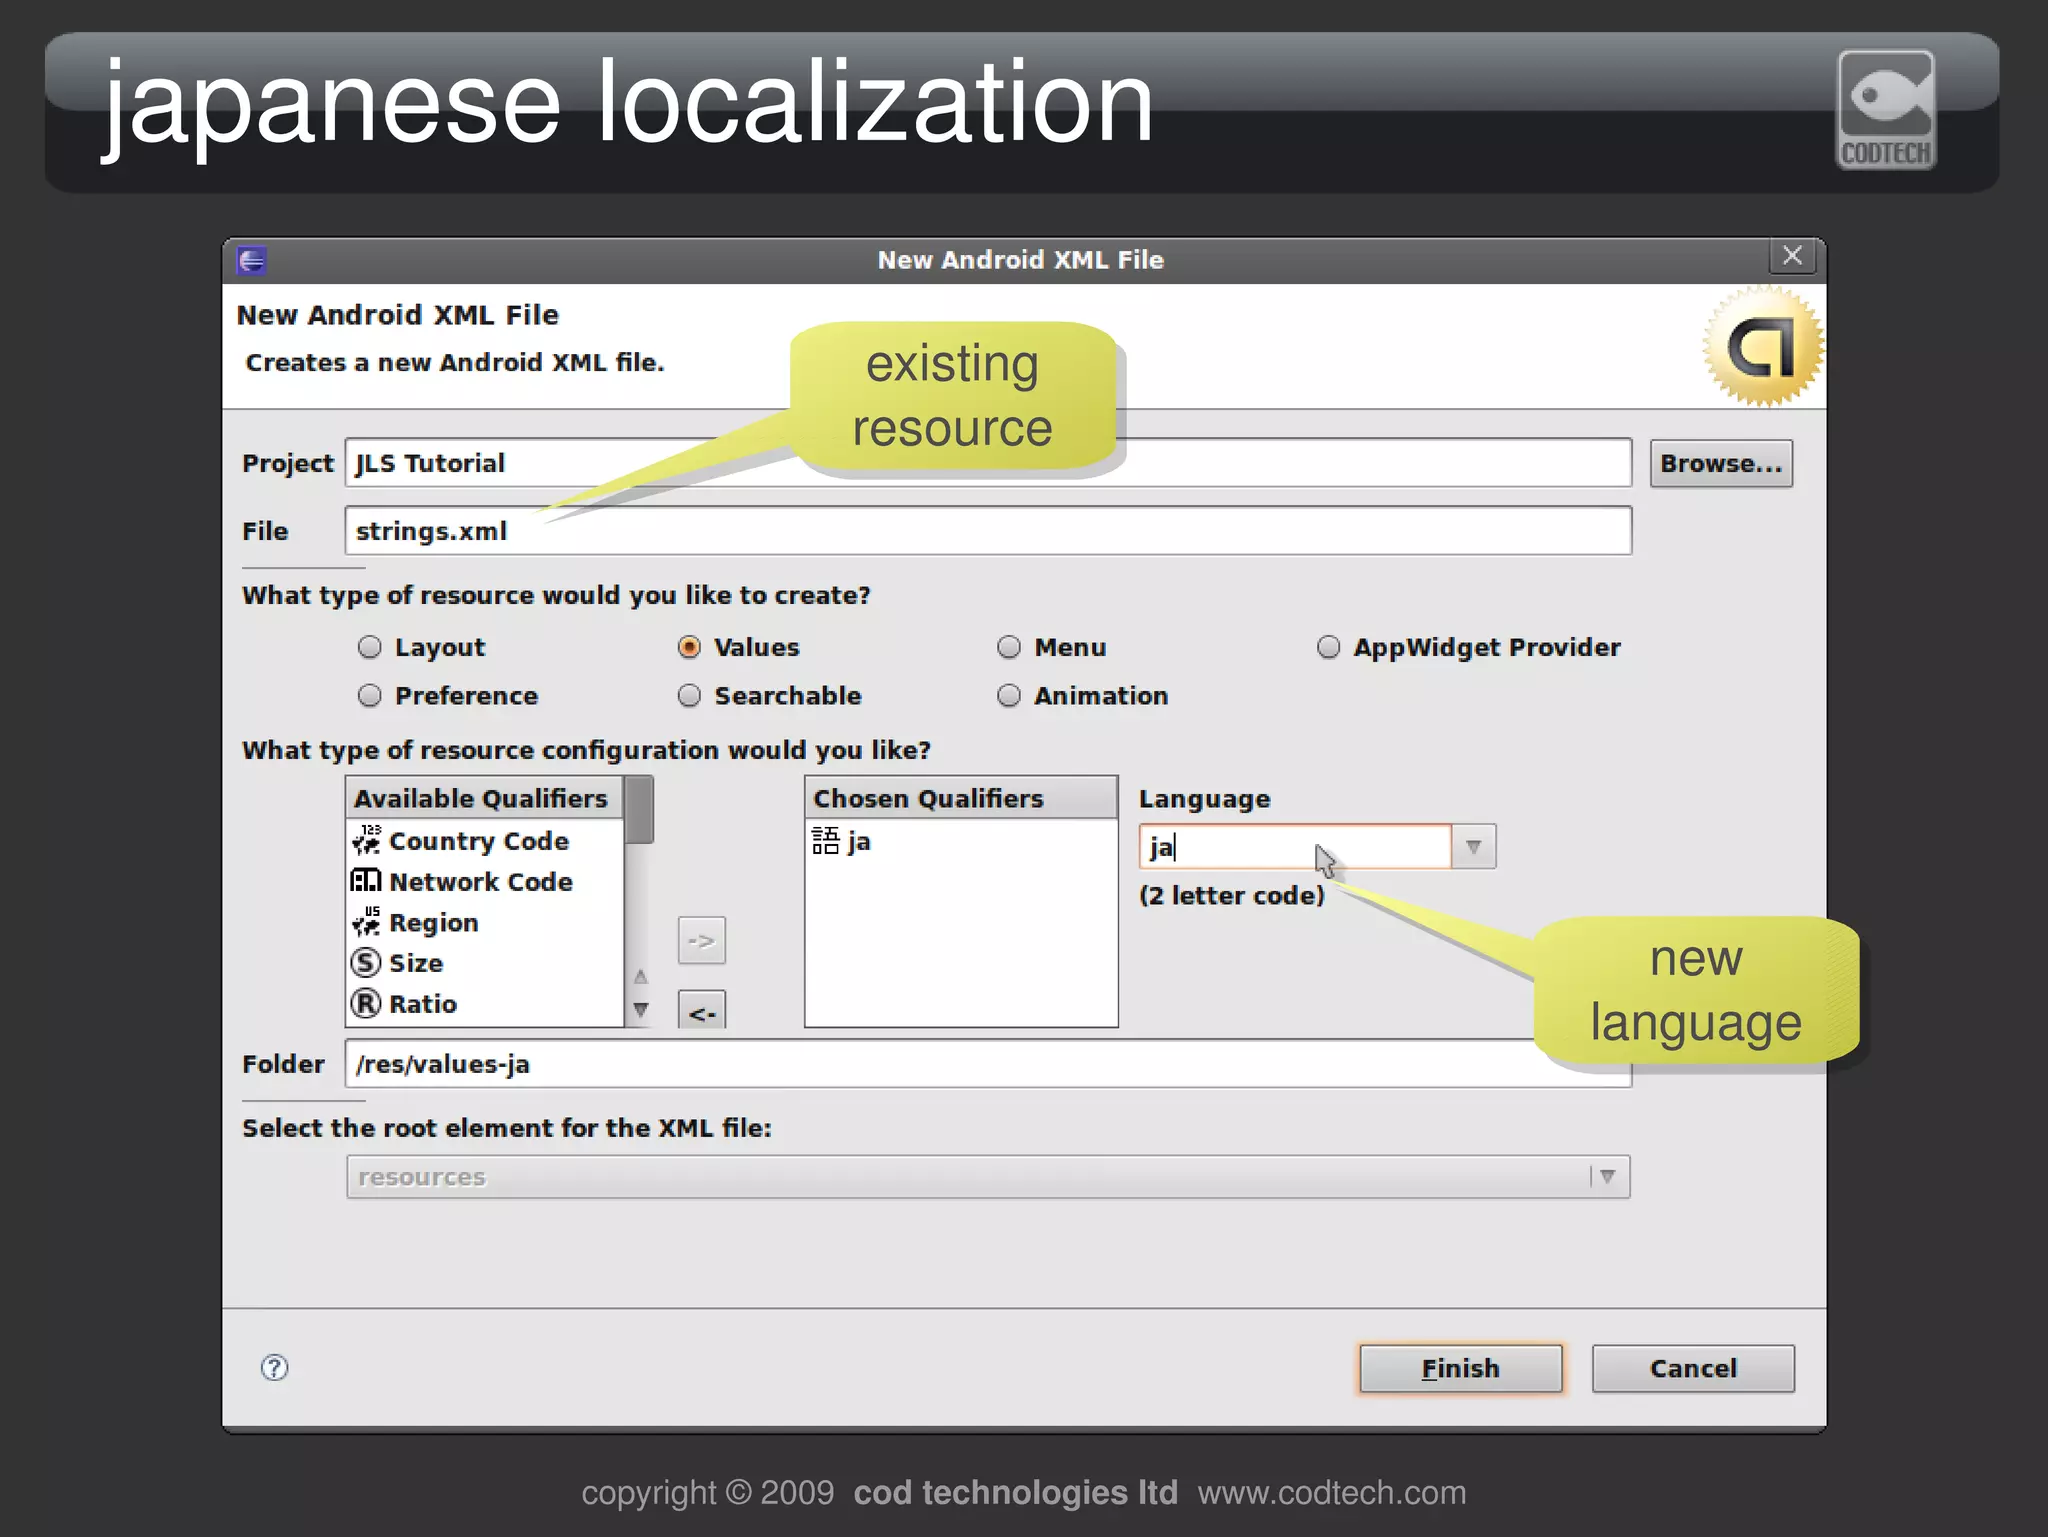Select the Animation resource type

click(x=1082, y=695)
